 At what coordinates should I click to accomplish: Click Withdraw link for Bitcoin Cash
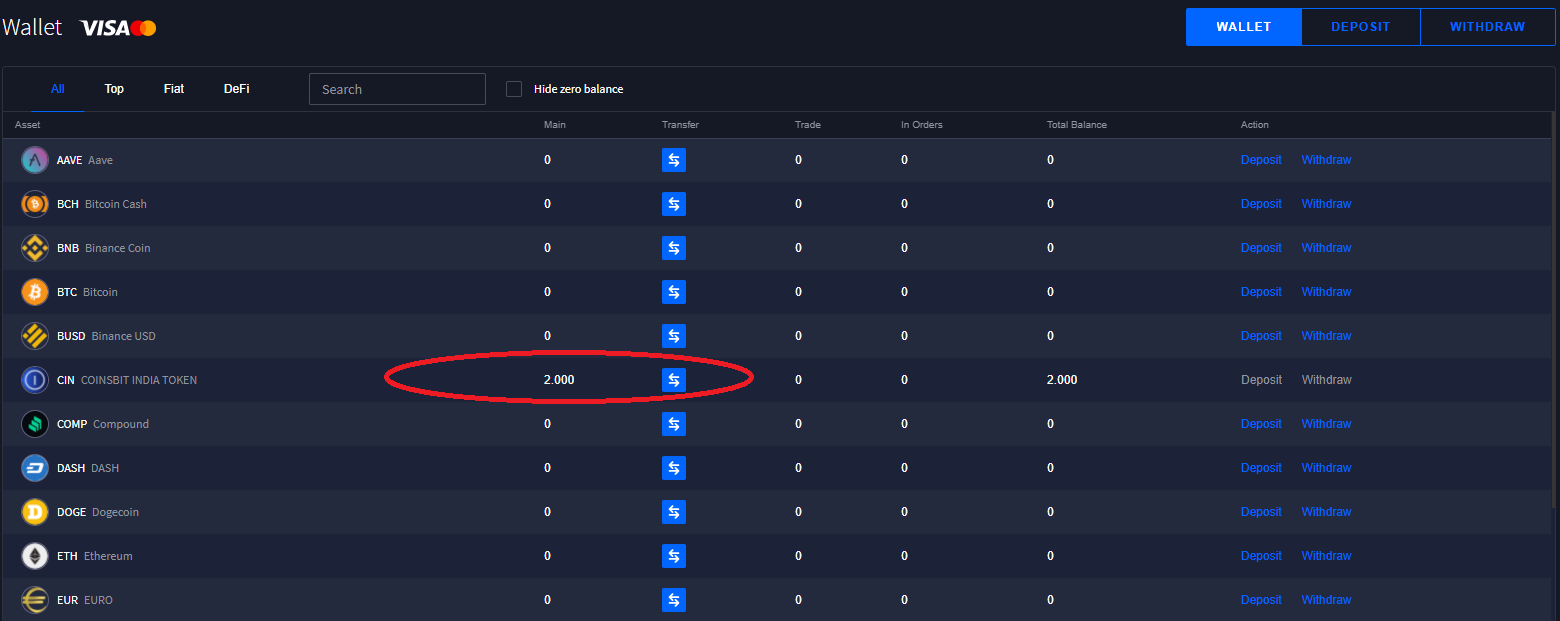pos(1326,204)
